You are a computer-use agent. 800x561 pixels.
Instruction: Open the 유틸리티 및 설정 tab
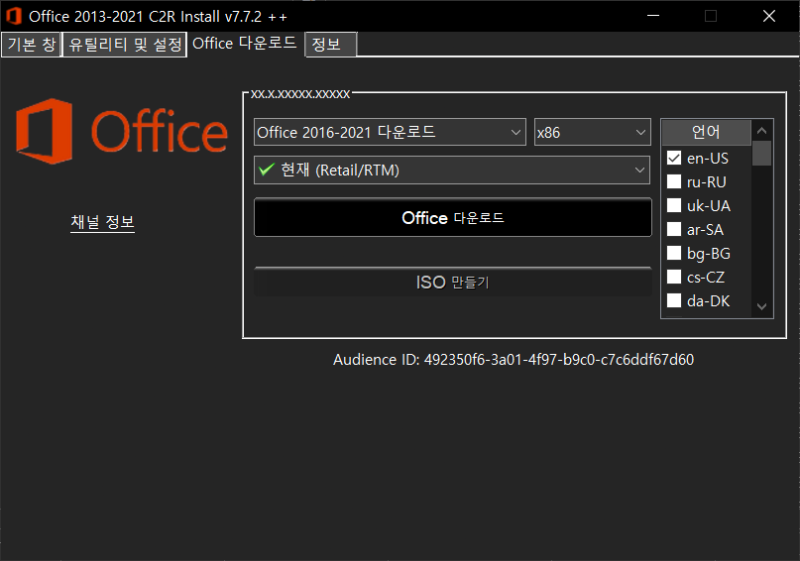125,44
